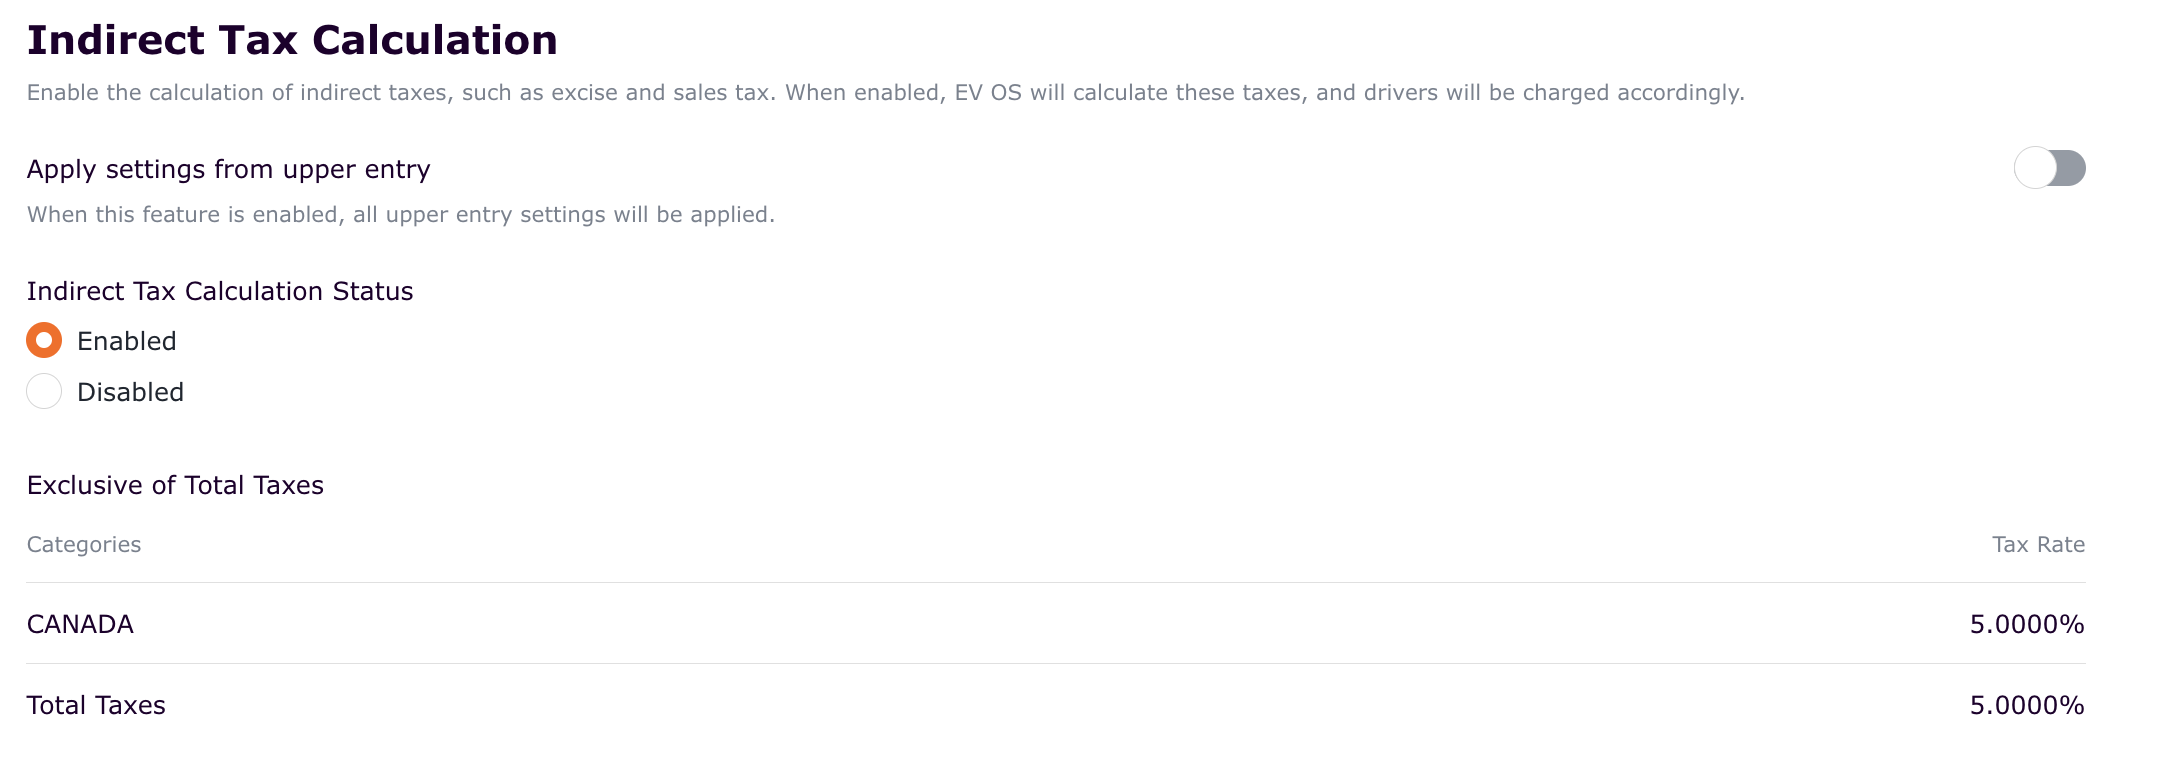Click the Indirect Tax Calculation heading

(292, 41)
